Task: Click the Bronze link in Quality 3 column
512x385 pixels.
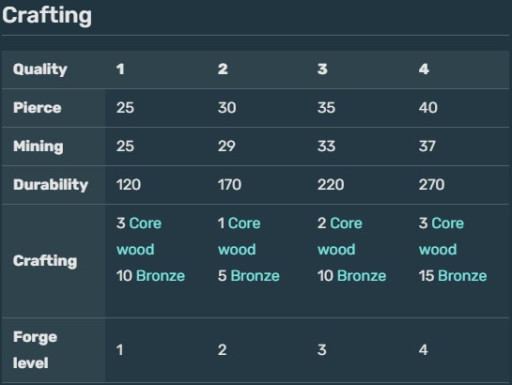Action: pos(362,276)
